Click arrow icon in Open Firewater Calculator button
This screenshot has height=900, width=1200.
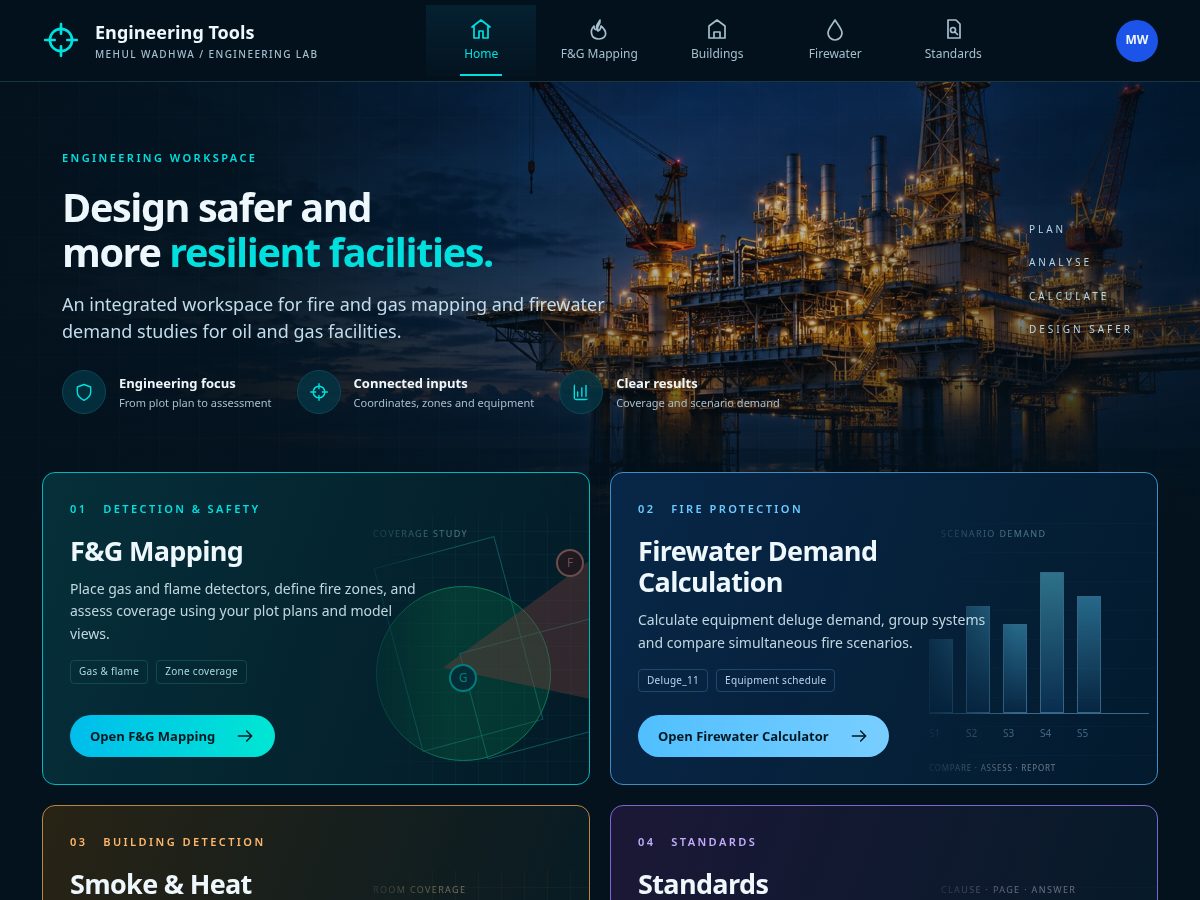(859, 736)
